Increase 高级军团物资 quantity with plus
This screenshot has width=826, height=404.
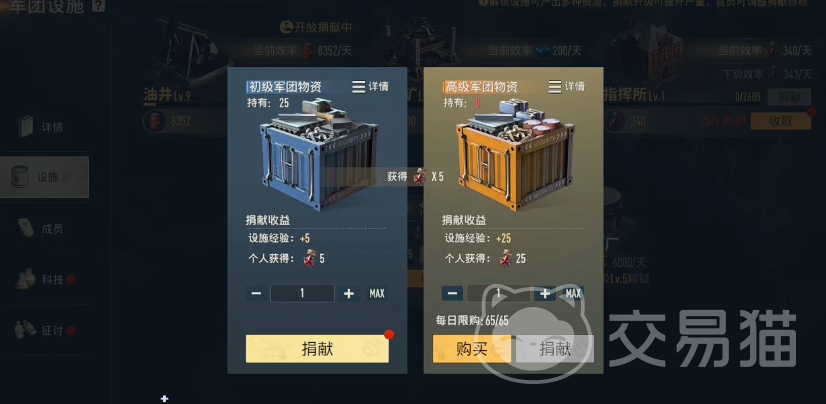[545, 293]
